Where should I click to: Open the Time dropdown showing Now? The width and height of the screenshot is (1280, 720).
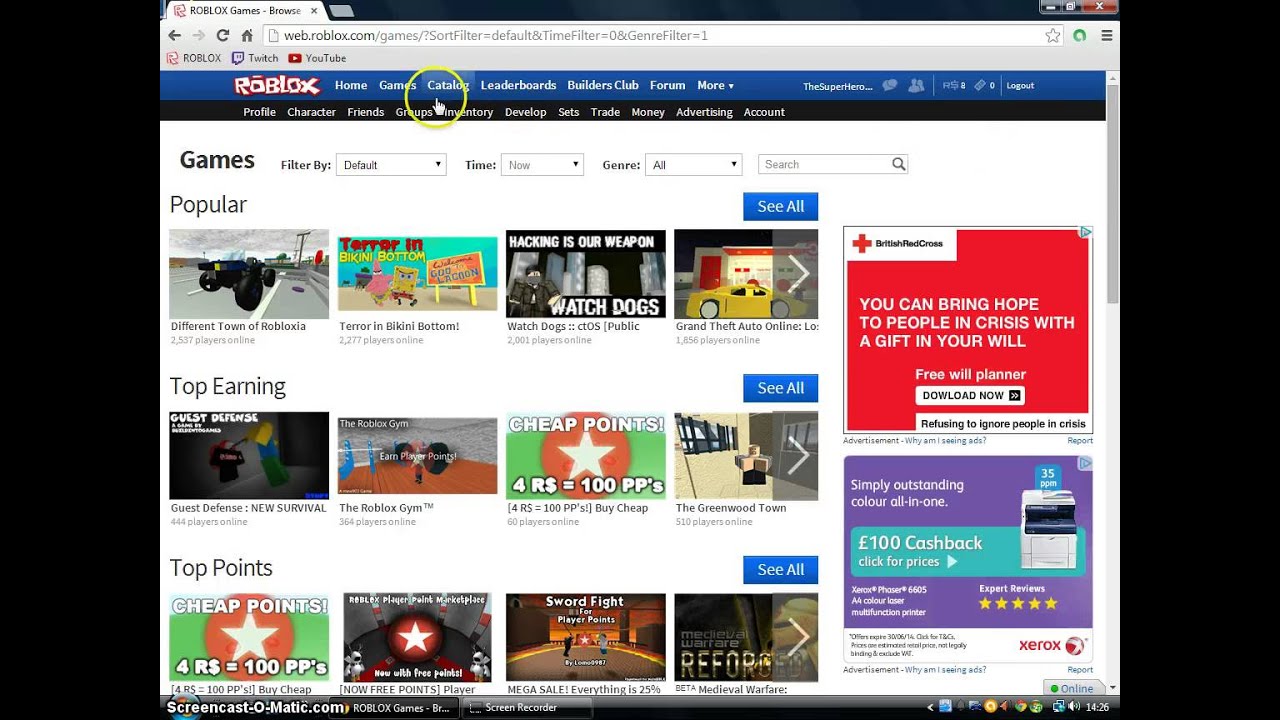[543, 165]
